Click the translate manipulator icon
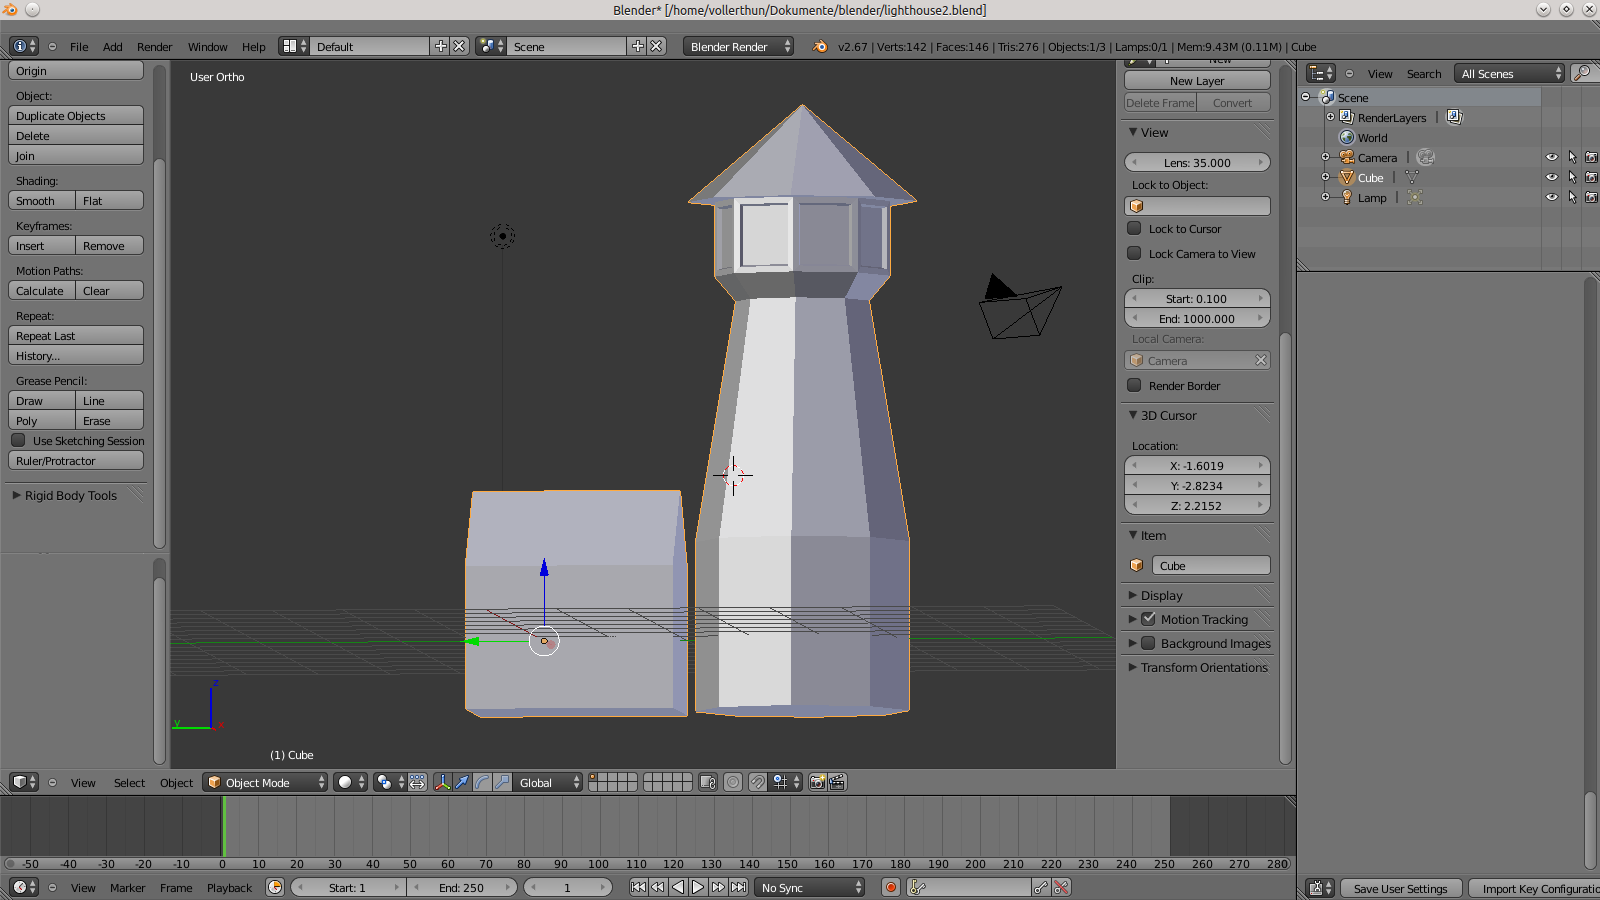 462,782
